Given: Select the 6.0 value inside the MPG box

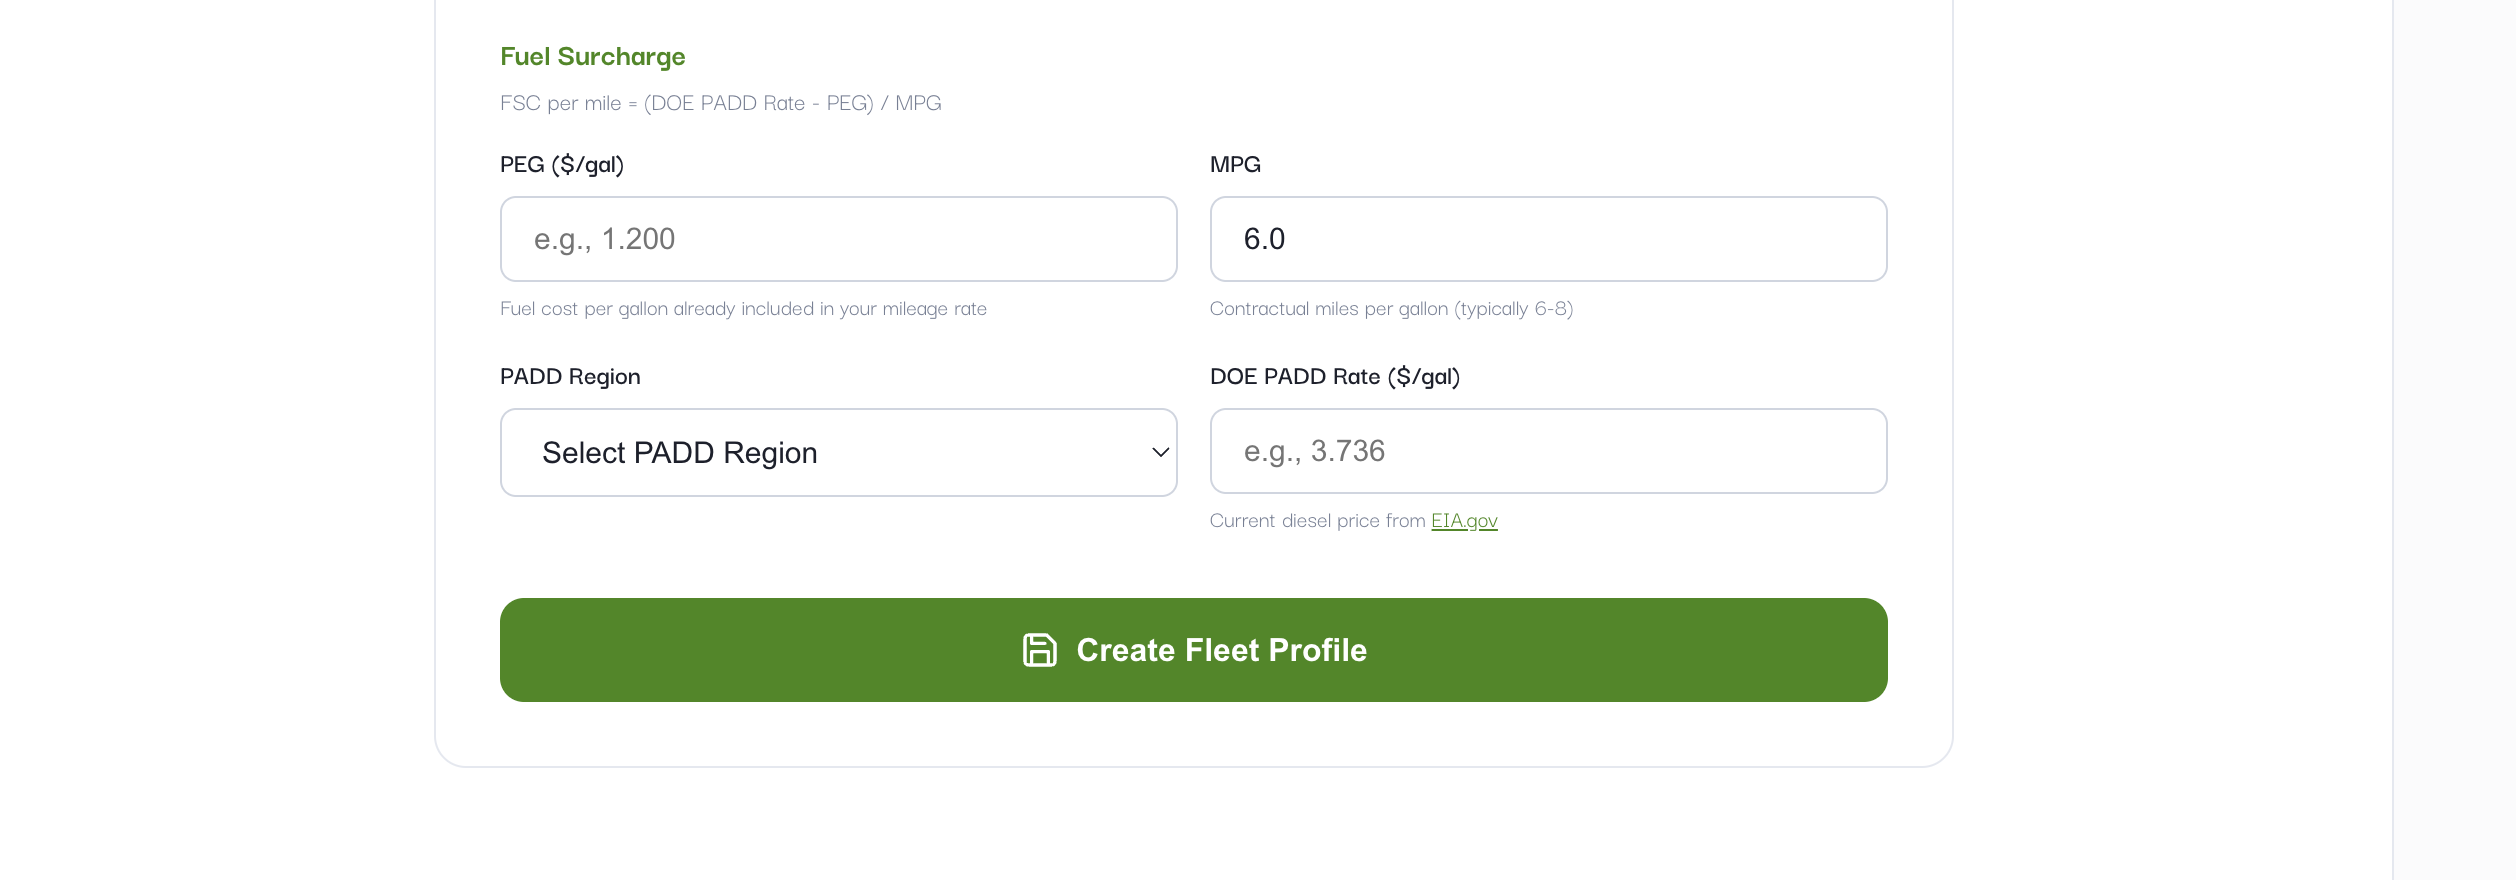Looking at the screenshot, I should 1264,239.
